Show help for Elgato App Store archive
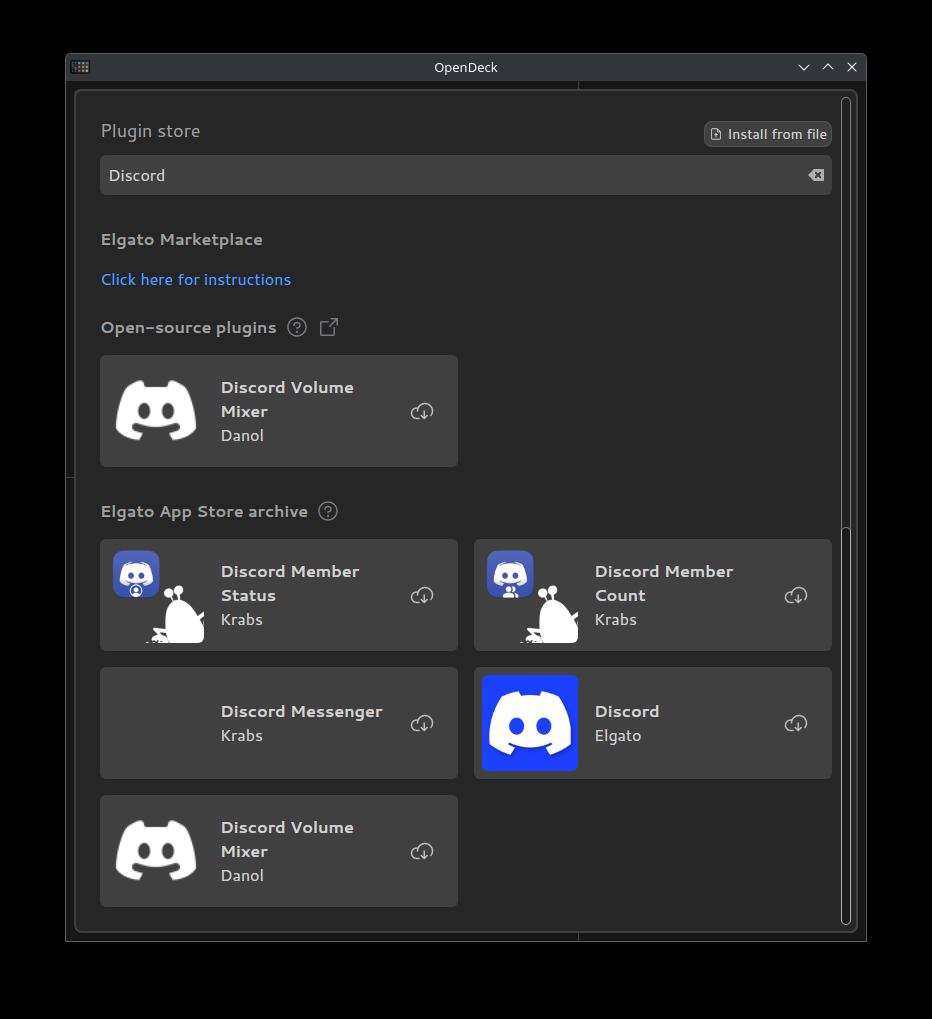 pyautogui.click(x=328, y=511)
